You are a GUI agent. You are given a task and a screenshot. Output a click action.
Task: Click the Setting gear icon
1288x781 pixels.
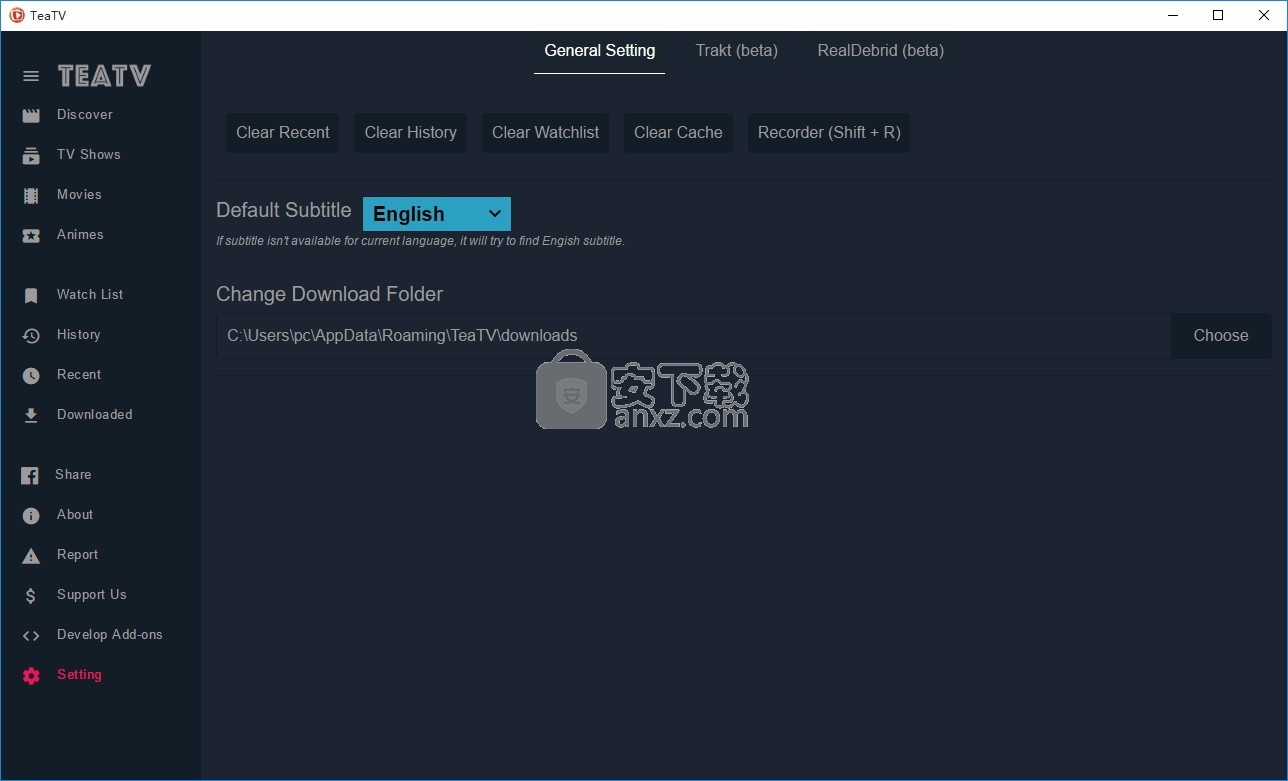coord(31,675)
